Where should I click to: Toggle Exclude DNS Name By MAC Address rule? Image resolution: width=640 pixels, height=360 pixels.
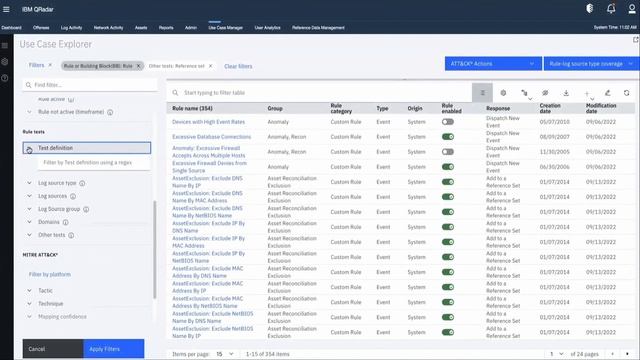tap(448, 197)
